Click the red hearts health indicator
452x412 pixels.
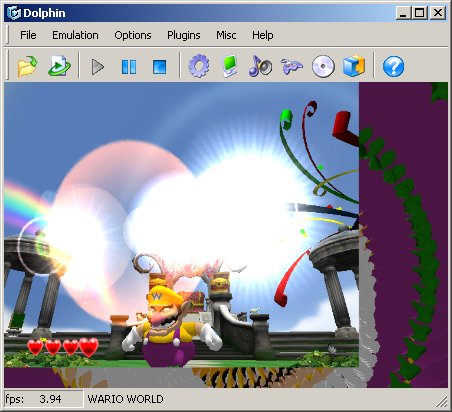click(x=63, y=347)
